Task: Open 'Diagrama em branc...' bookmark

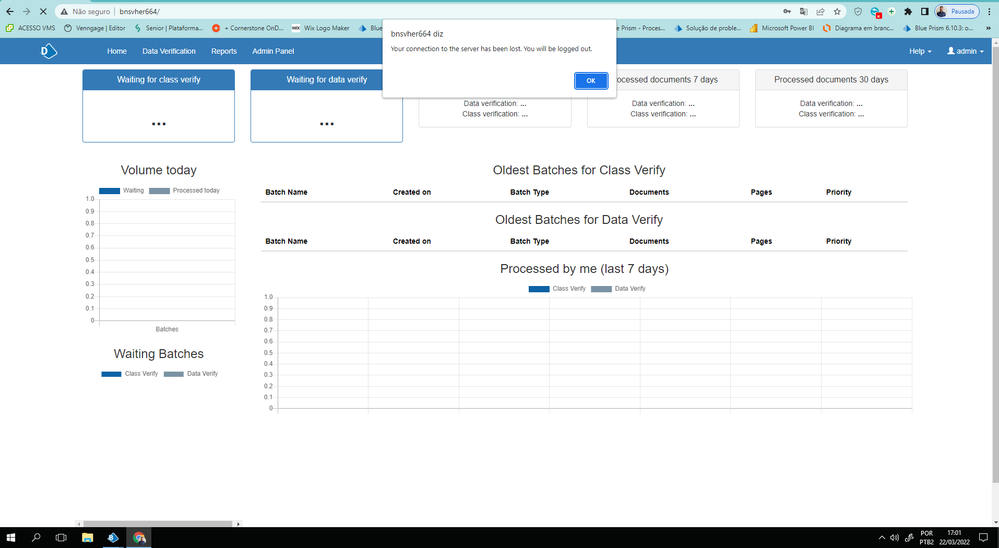Action: pyautogui.click(x=858, y=28)
